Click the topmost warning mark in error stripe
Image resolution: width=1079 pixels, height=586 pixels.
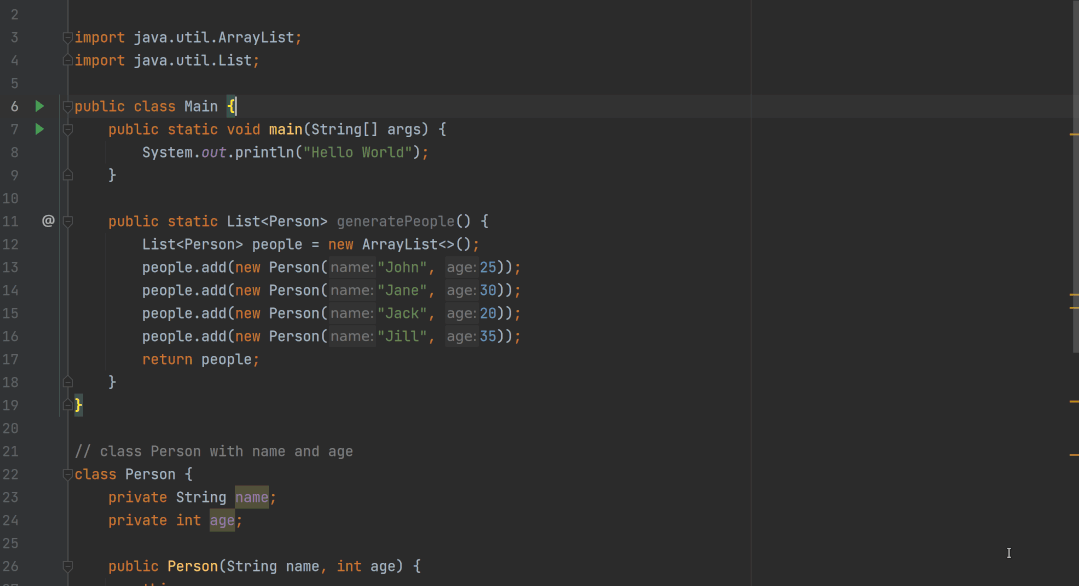[x=1074, y=133]
